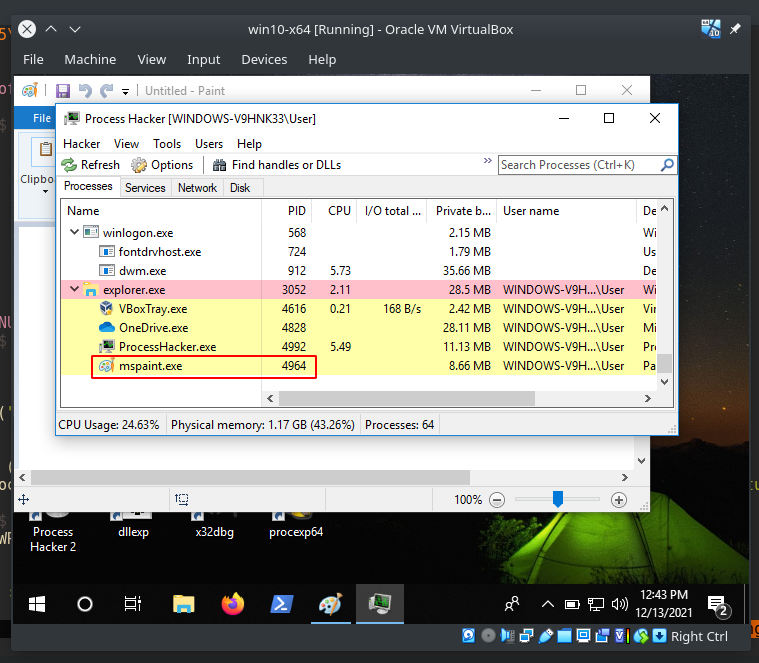Open Options gear in Process Hacker

[x=162, y=165]
